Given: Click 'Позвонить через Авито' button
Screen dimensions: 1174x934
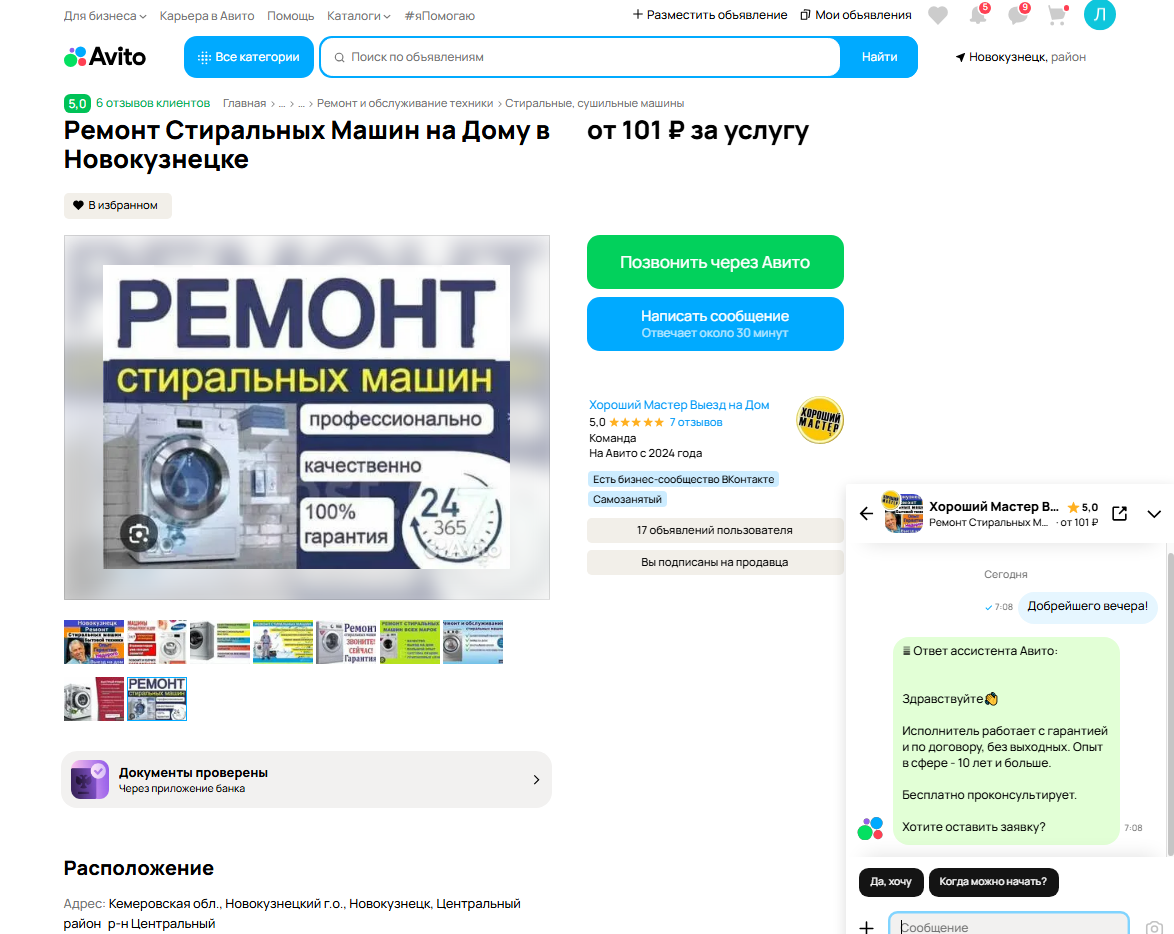Looking at the screenshot, I should pos(715,262).
